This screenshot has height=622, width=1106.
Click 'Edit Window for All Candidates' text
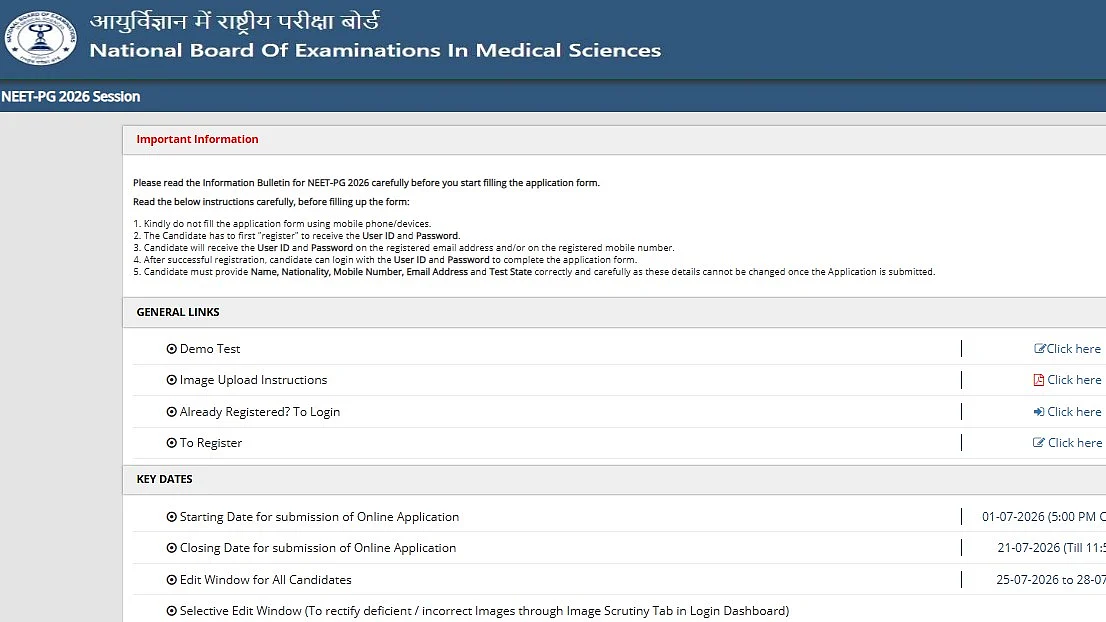266,580
